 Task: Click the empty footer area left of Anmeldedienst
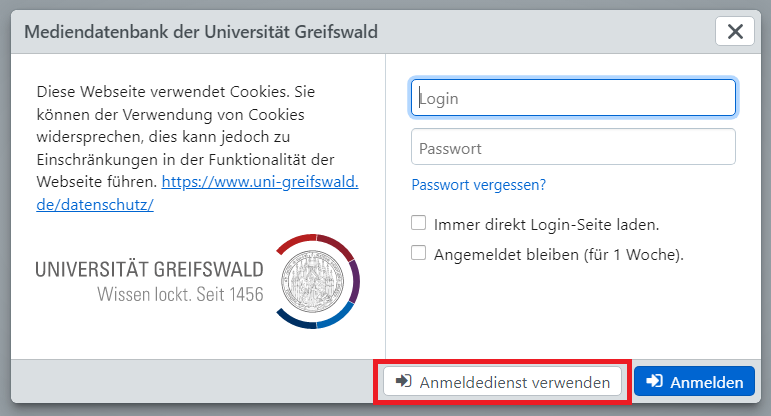[190, 381]
